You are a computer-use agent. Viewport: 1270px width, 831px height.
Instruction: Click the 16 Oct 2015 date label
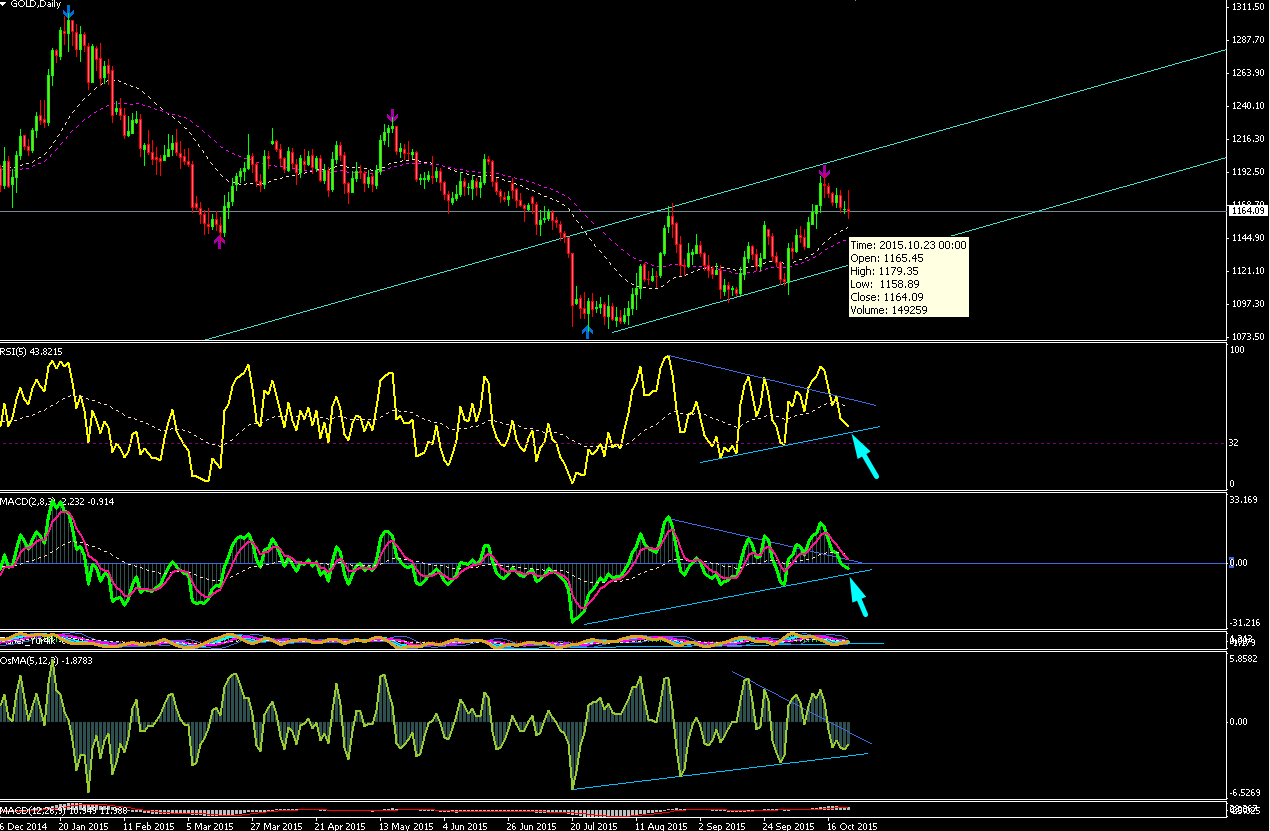pos(852,826)
